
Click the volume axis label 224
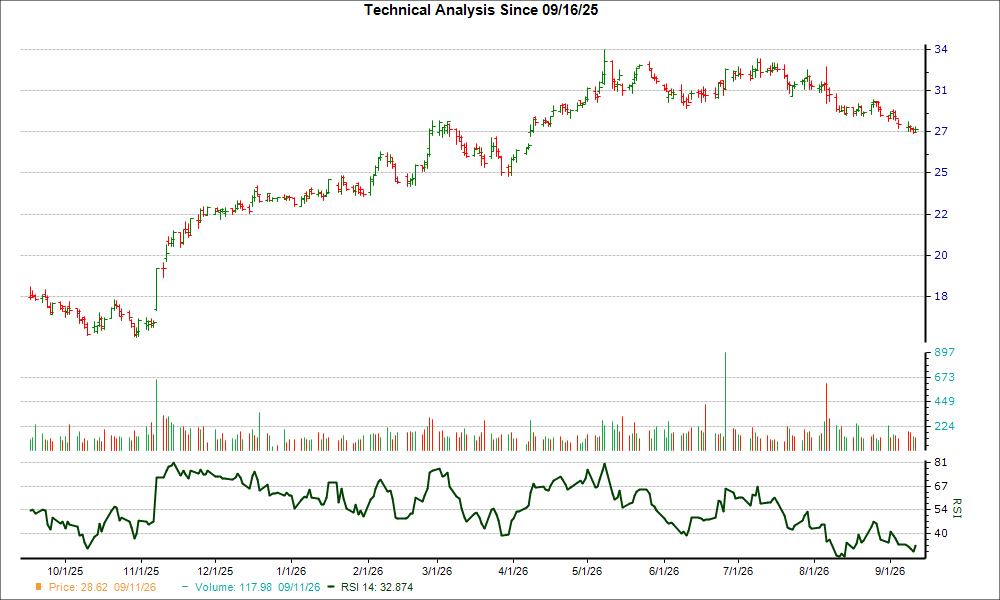[945, 427]
